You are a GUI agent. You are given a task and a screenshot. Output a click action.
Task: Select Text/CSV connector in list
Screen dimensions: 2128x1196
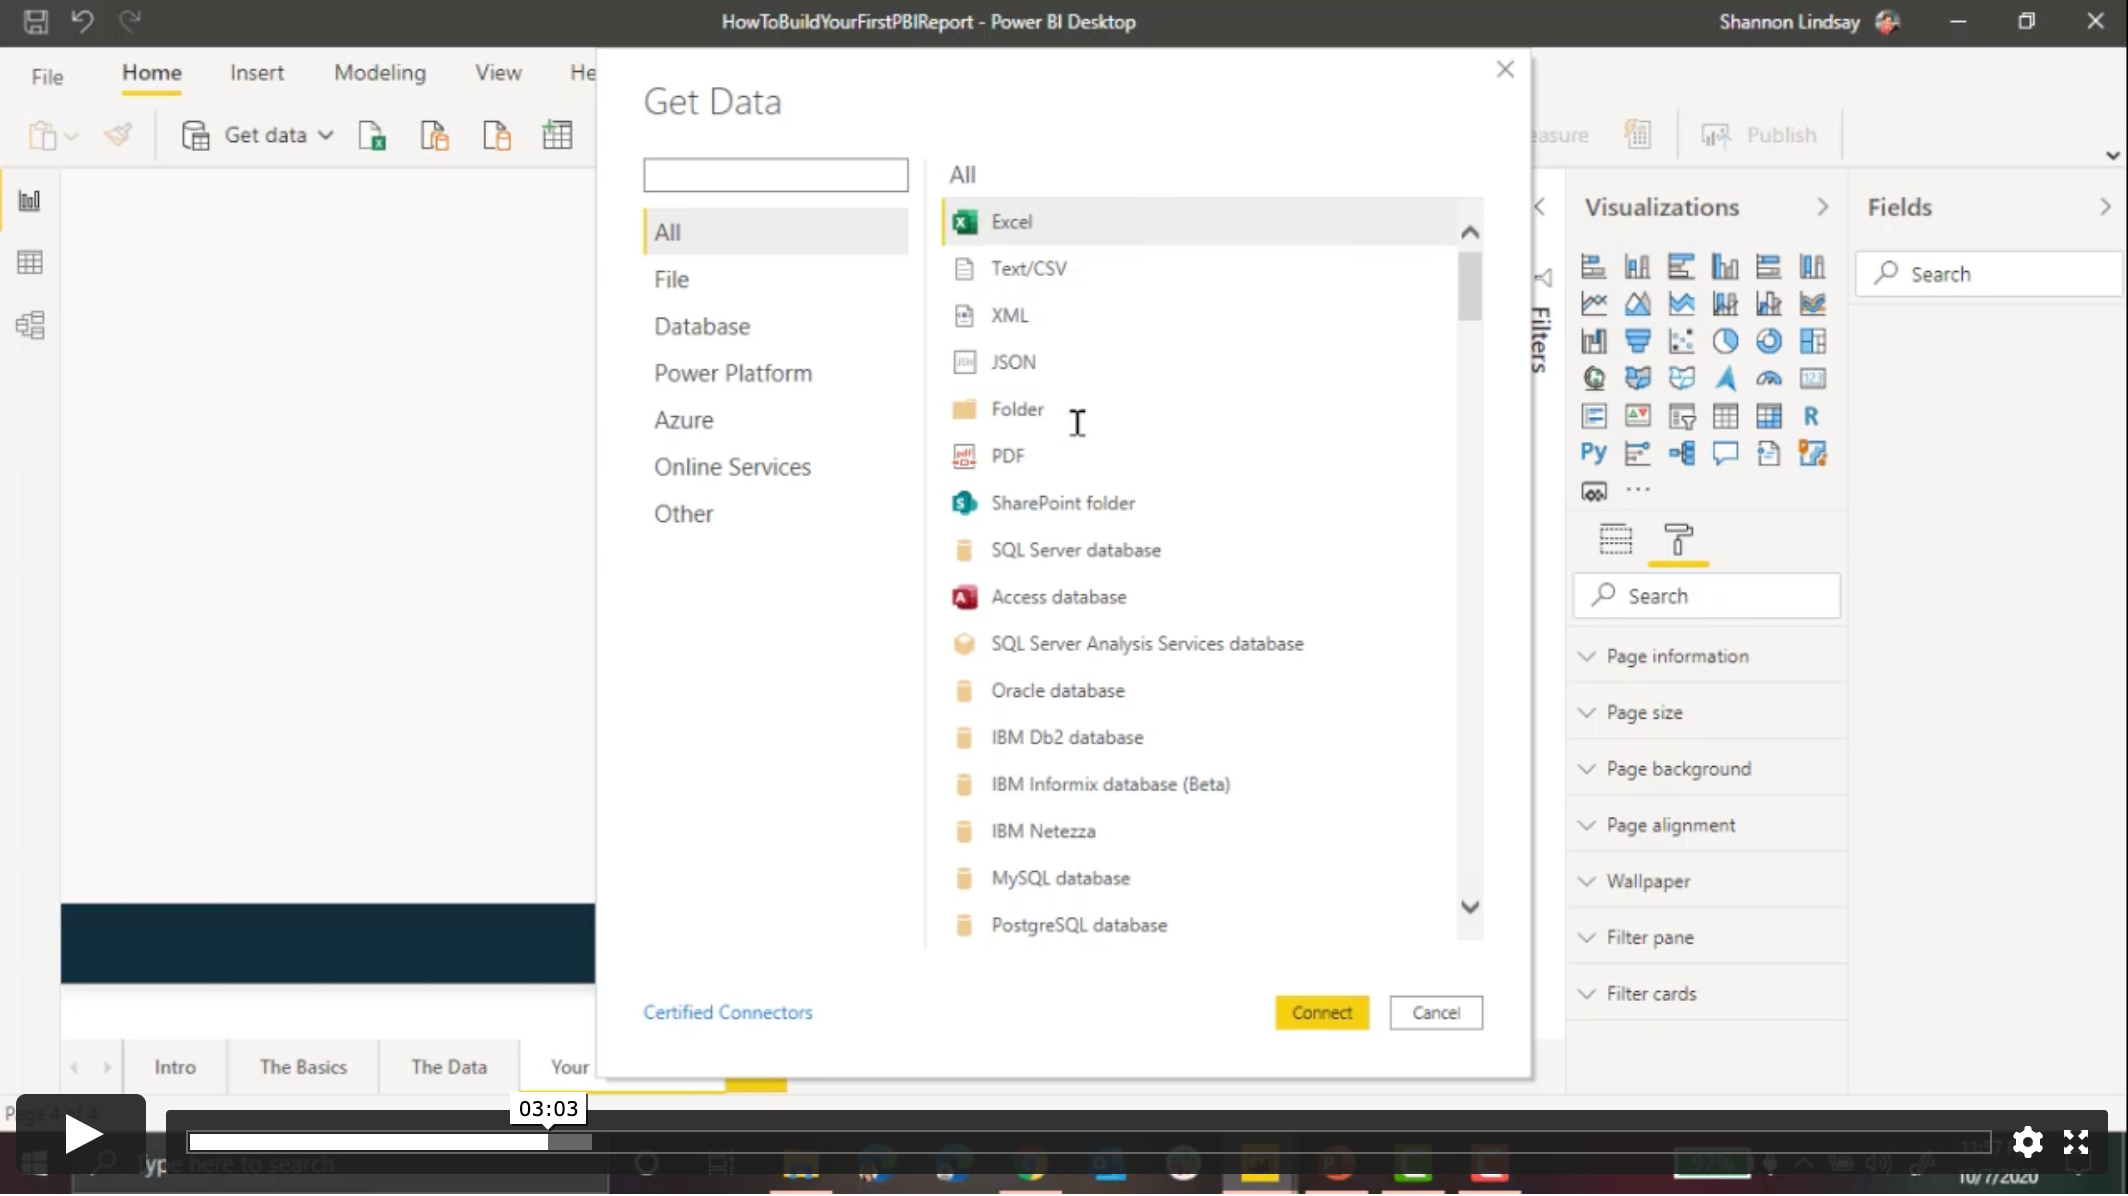[1200, 269]
